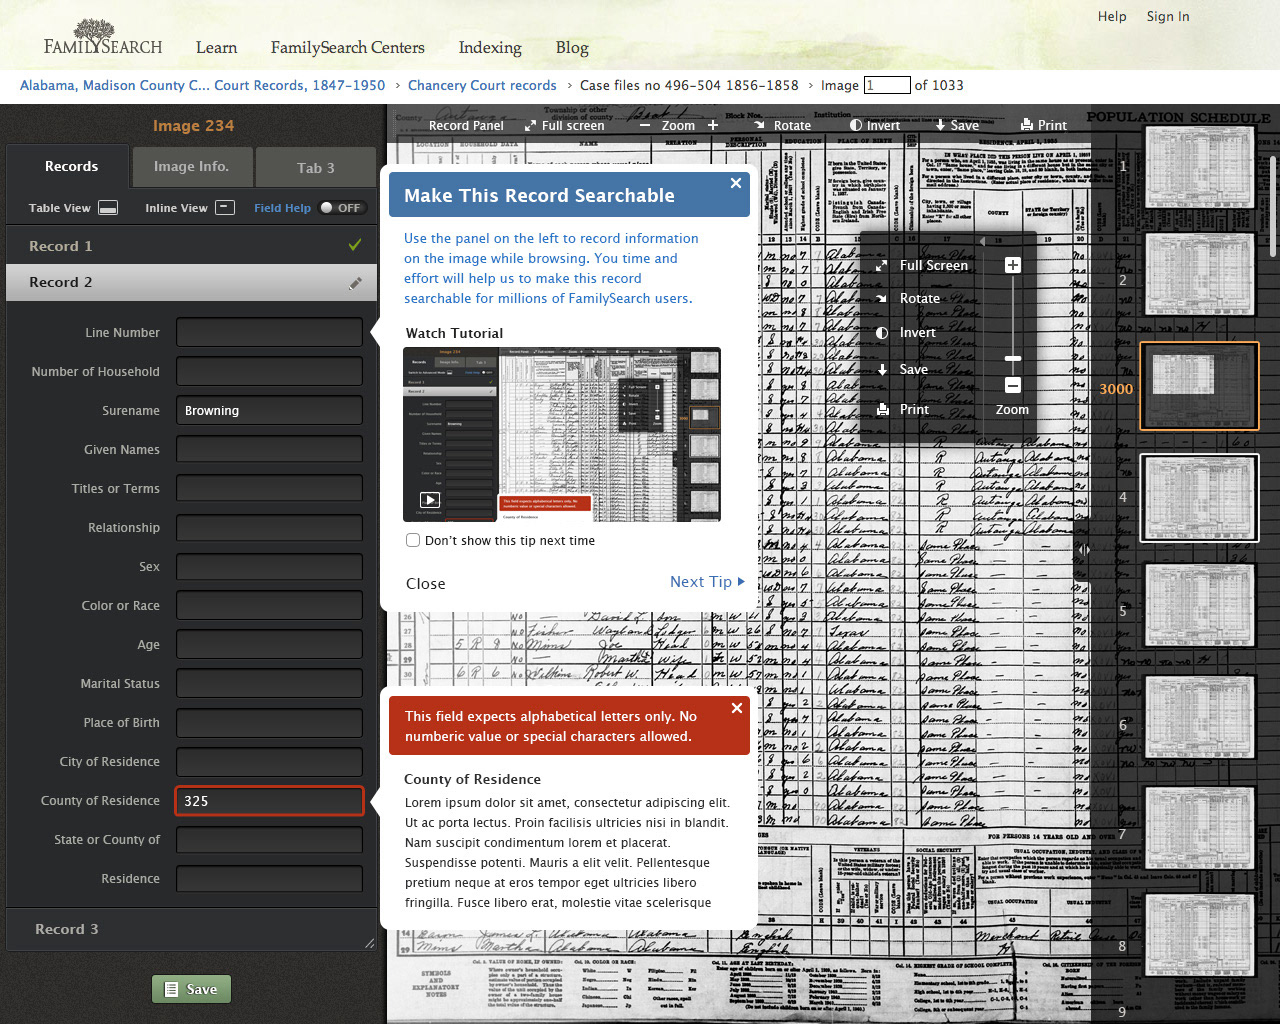Click the records panel resize grip
The image size is (1280, 1024).
(x=369, y=942)
